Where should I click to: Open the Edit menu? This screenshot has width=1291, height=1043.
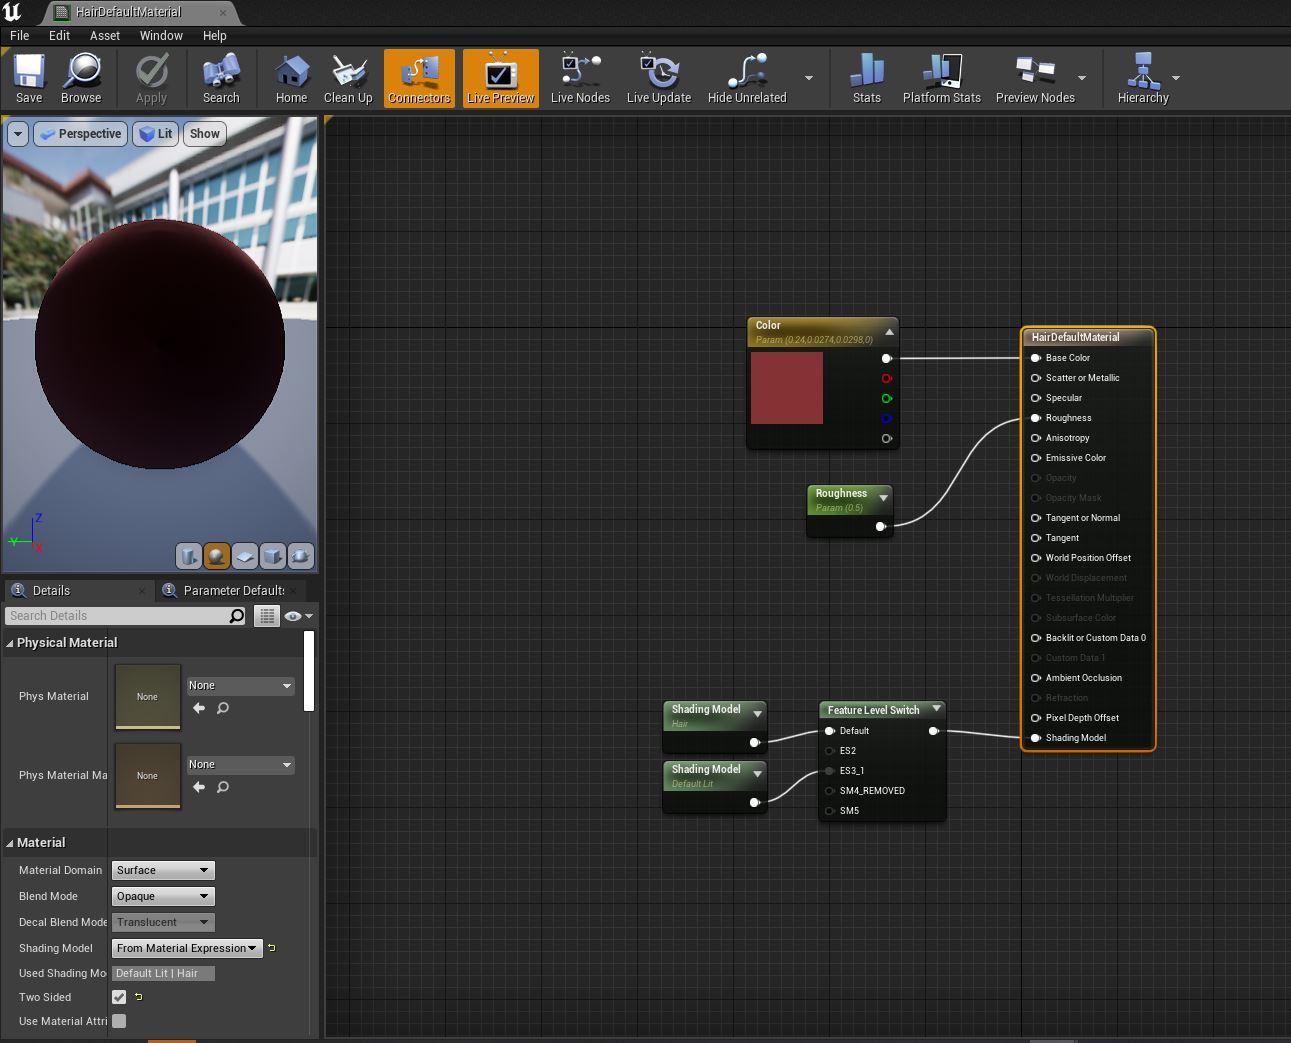coord(60,35)
